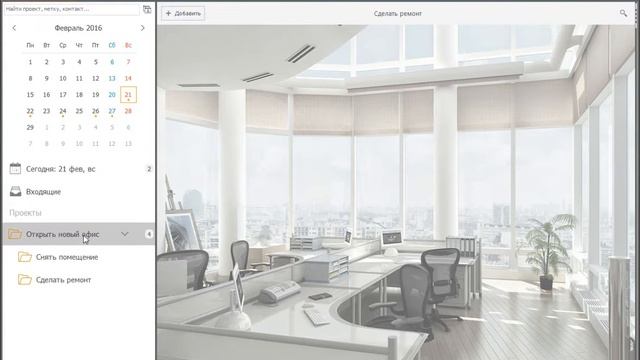The image size is (640, 360).
Task: Click the Сделать ремонт header title
Action: [398, 13]
